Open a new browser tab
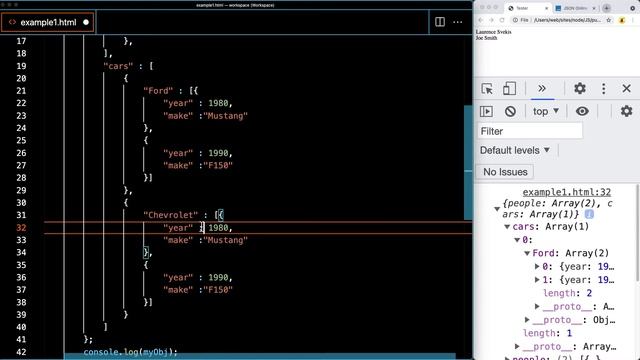This screenshot has height=360, width=640. (607, 8)
